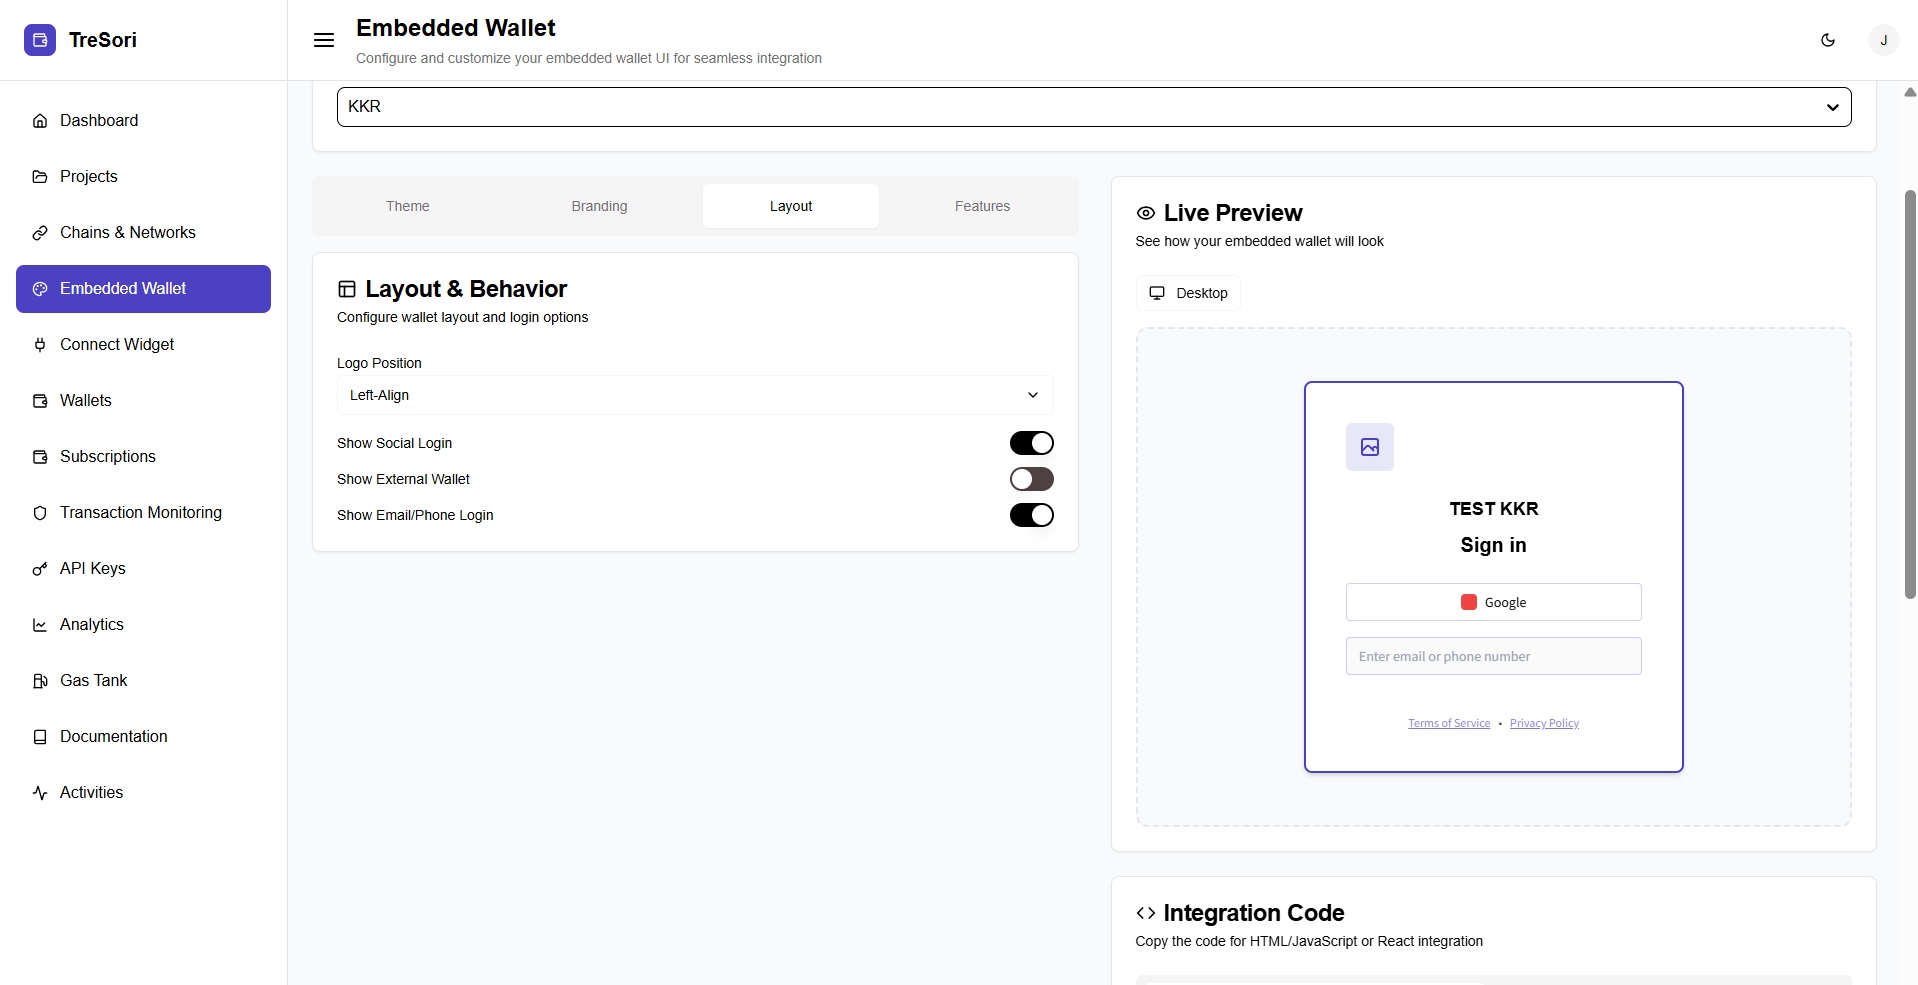Select the Branding tab
This screenshot has width=1918, height=985.
coord(599,206)
